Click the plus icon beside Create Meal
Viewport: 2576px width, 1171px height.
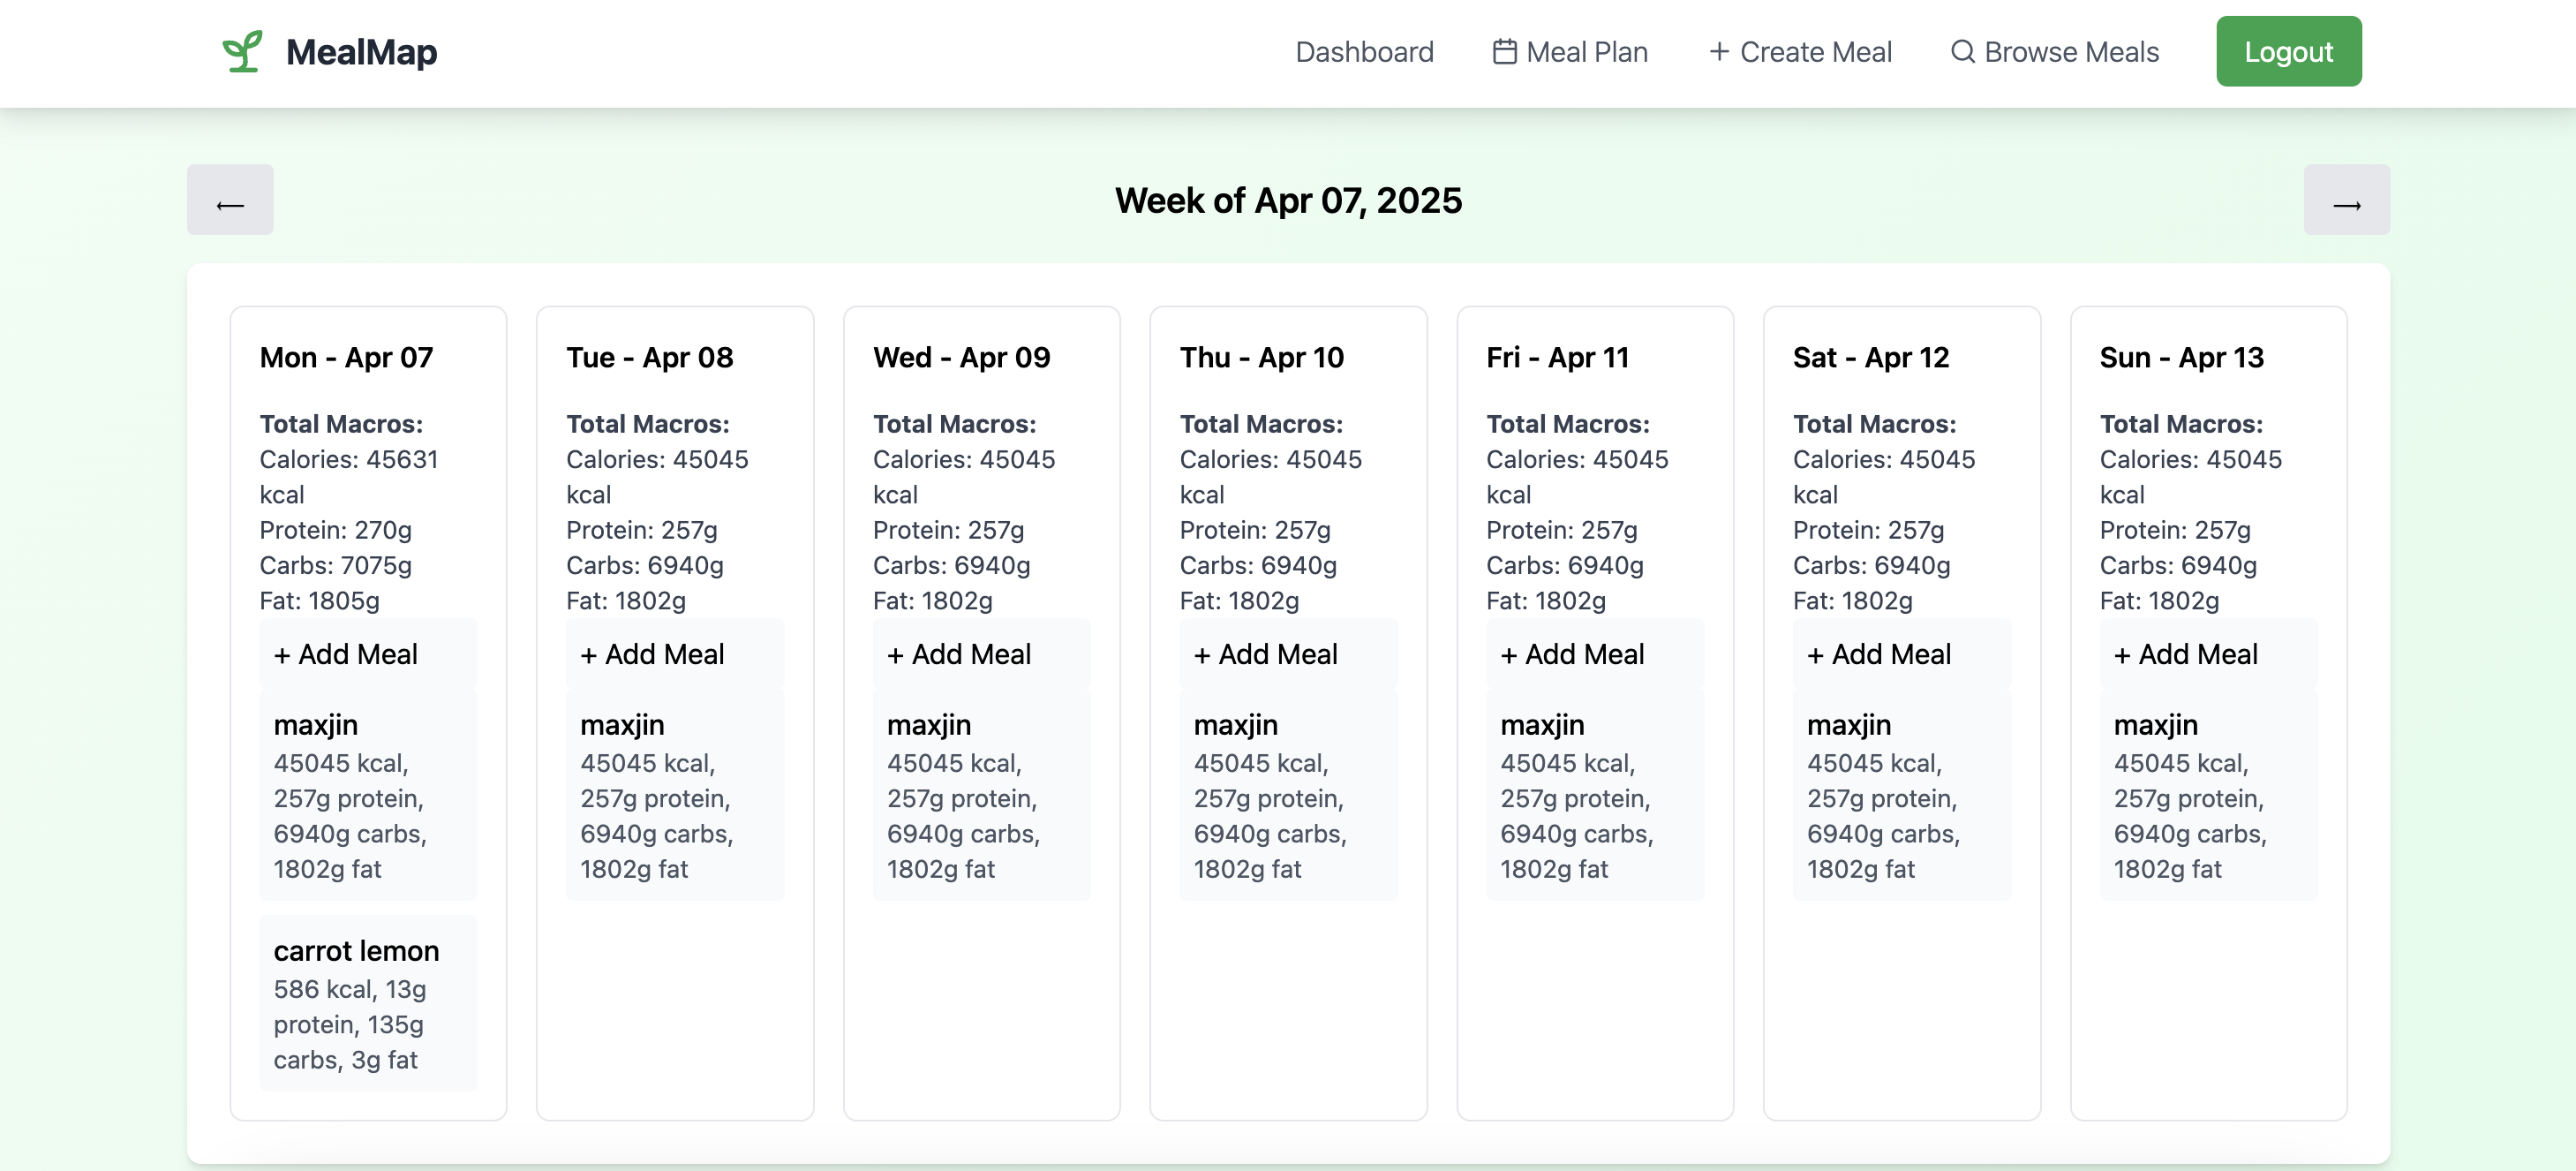click(x=1718, y=51)
